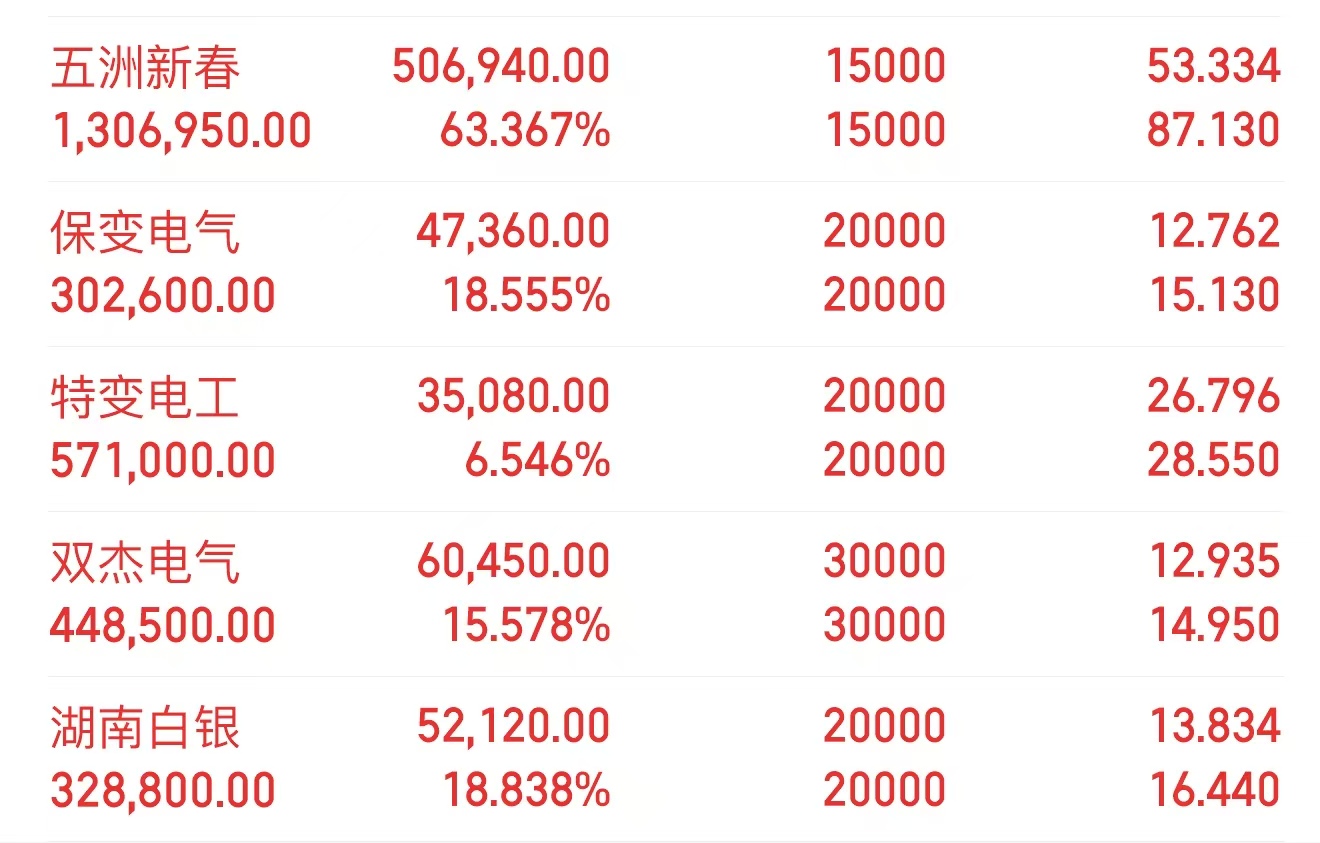This screenshot has width=1320, height=843.
Task: Open the 湖南白银 stock holding
Action: (x=146, y=728)
